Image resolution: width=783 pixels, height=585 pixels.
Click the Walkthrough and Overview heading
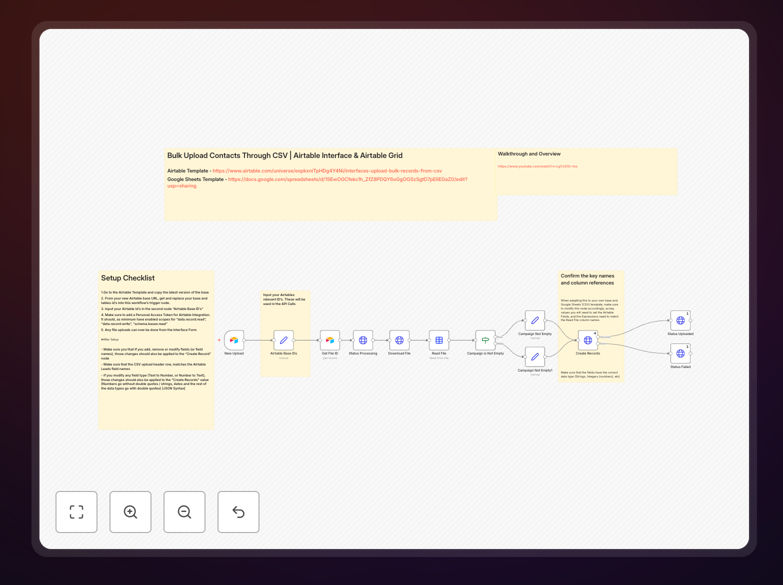(529, 154)
